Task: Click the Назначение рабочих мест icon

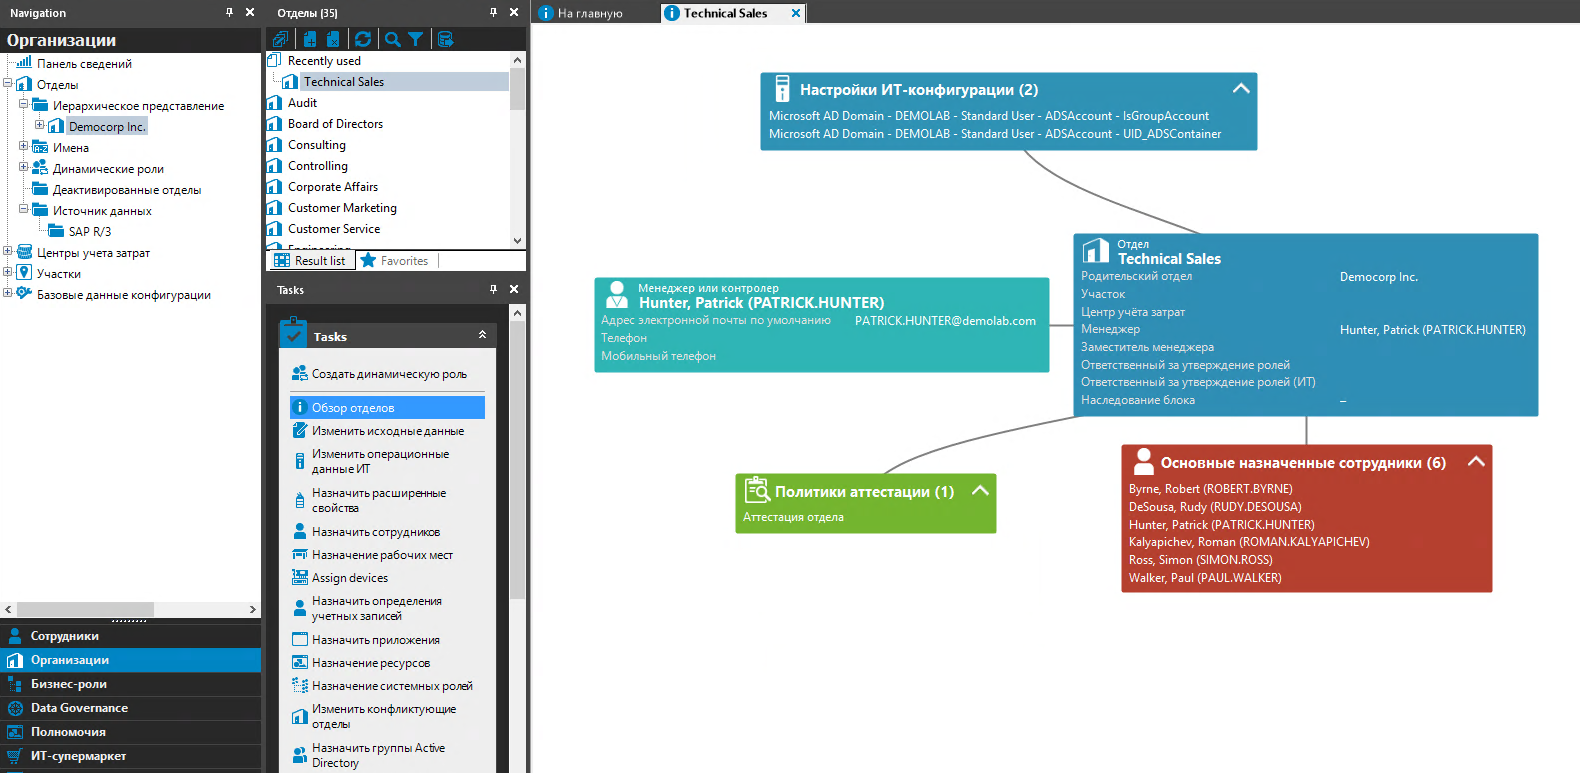Action: (299, 554)
